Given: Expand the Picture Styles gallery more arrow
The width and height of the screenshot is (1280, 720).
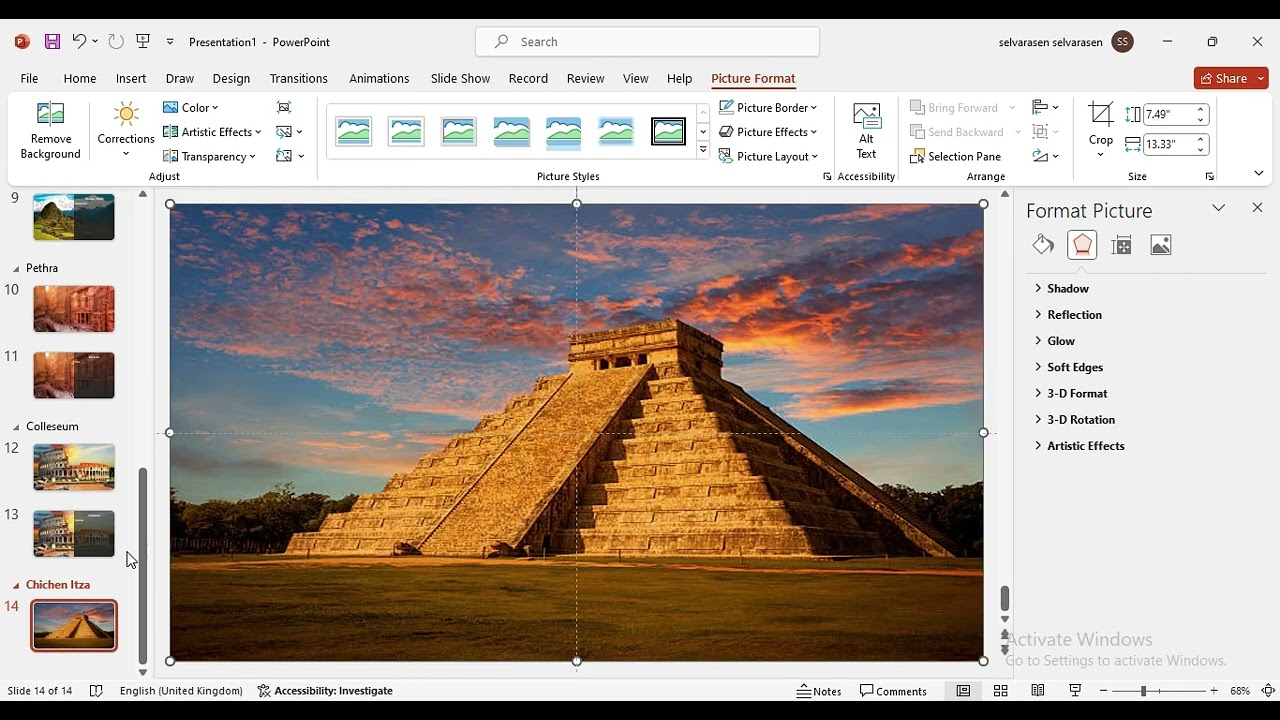Looking at the screenshot, I should (703, 151).
